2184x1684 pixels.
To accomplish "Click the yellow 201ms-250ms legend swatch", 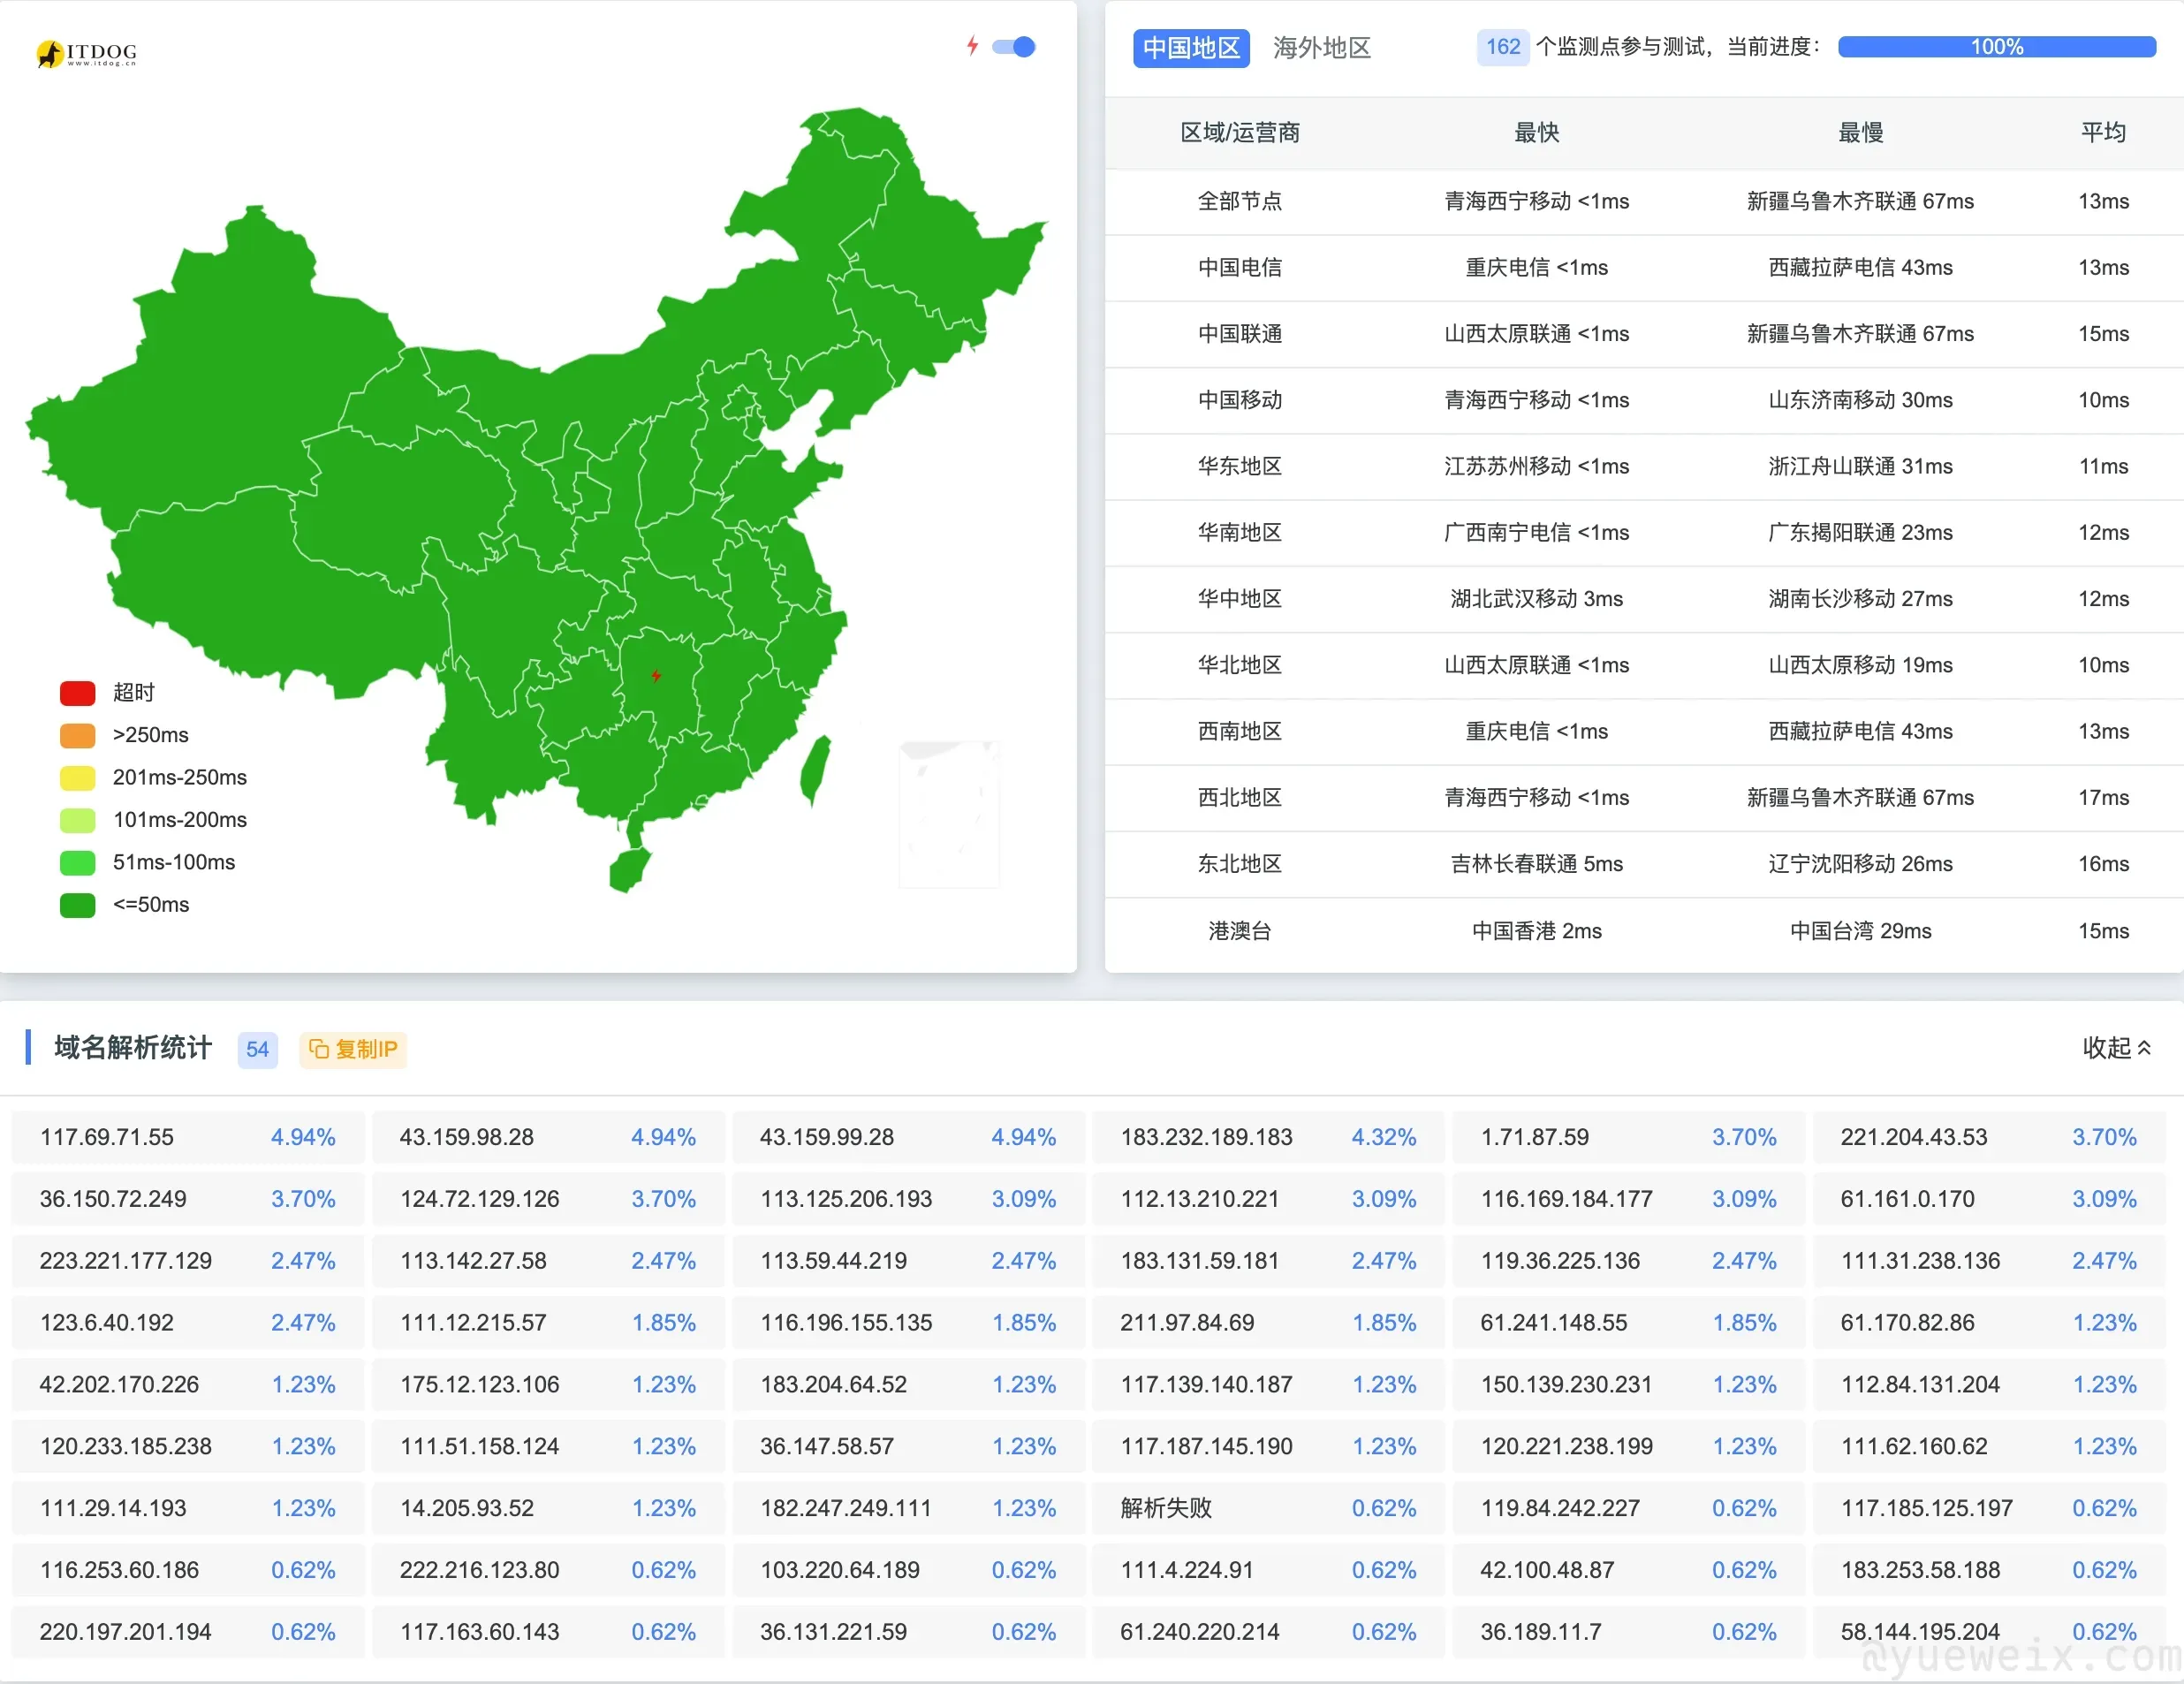I will click(x=77, y=777).
